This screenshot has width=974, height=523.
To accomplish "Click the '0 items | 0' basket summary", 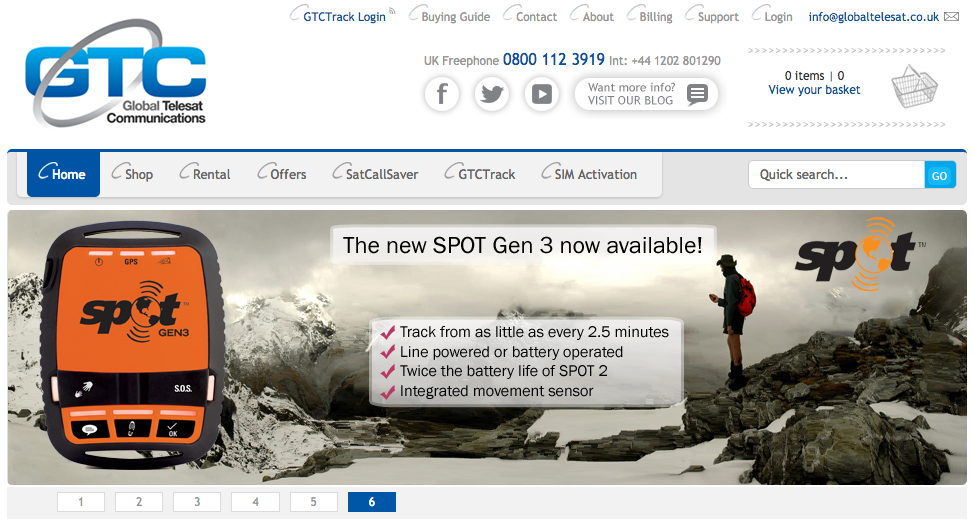I will coord(814,76).
